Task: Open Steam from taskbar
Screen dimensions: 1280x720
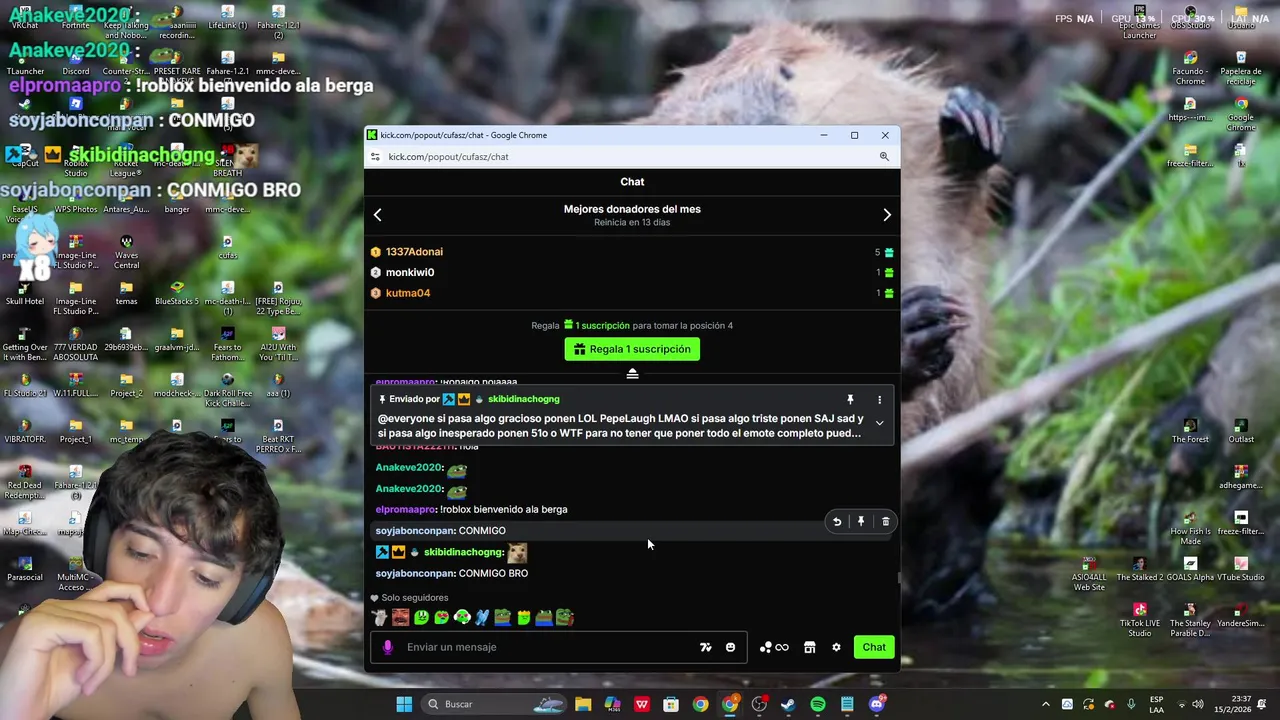Action: pyautogui.click(x=788, y=704)
